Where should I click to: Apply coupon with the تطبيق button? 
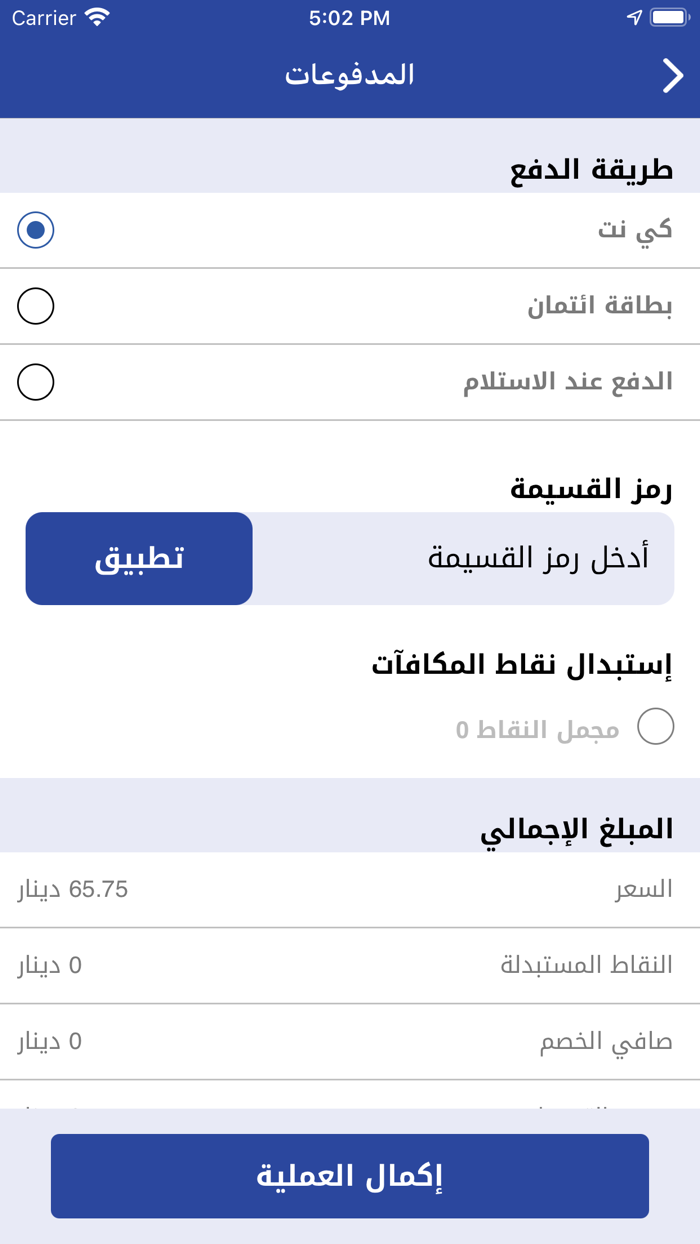click(x=139, y=558)
